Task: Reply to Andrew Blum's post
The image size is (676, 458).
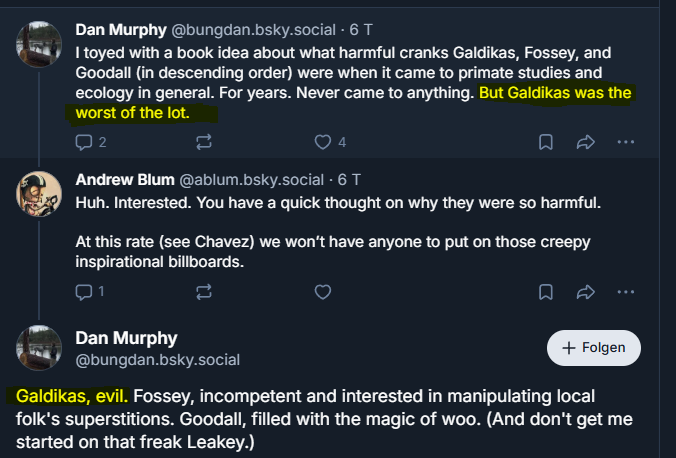Action: click(85, 292)
